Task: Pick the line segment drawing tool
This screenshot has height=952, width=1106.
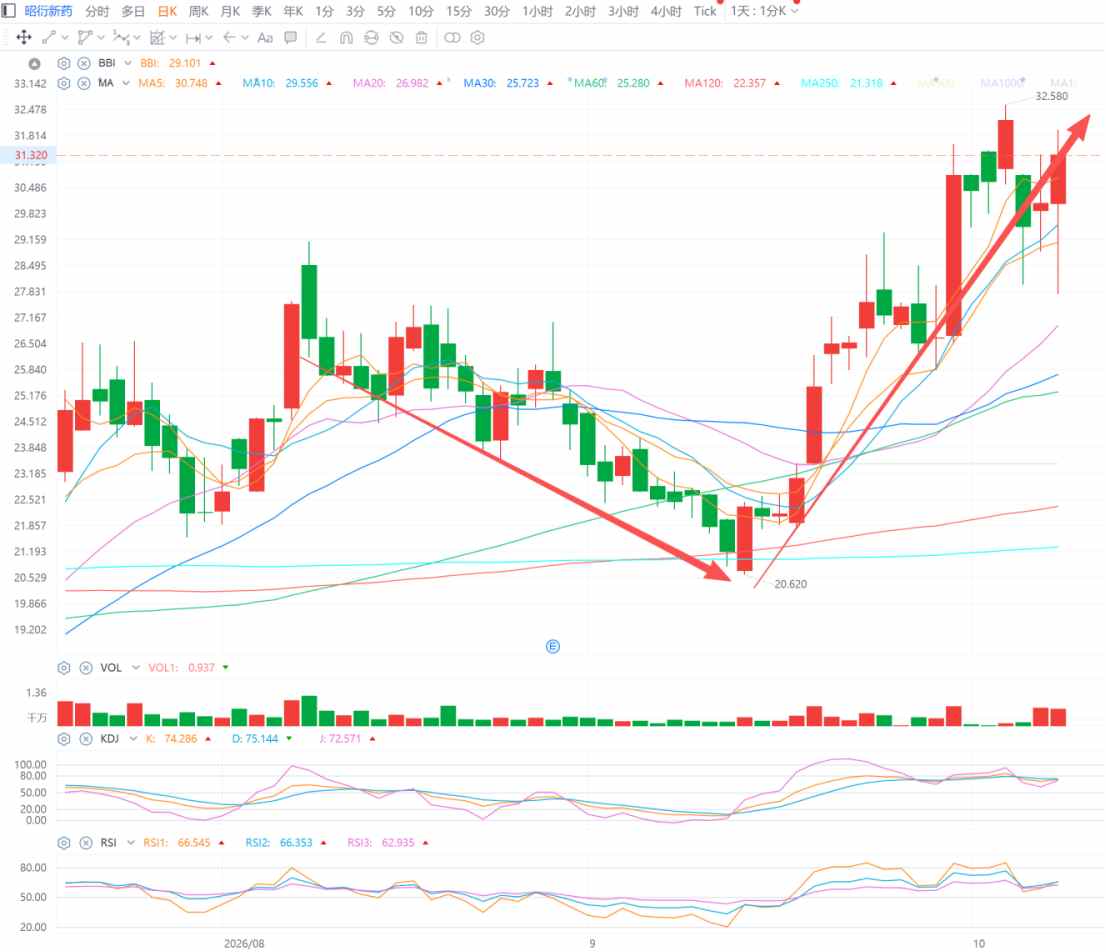Action: point(49,37)
